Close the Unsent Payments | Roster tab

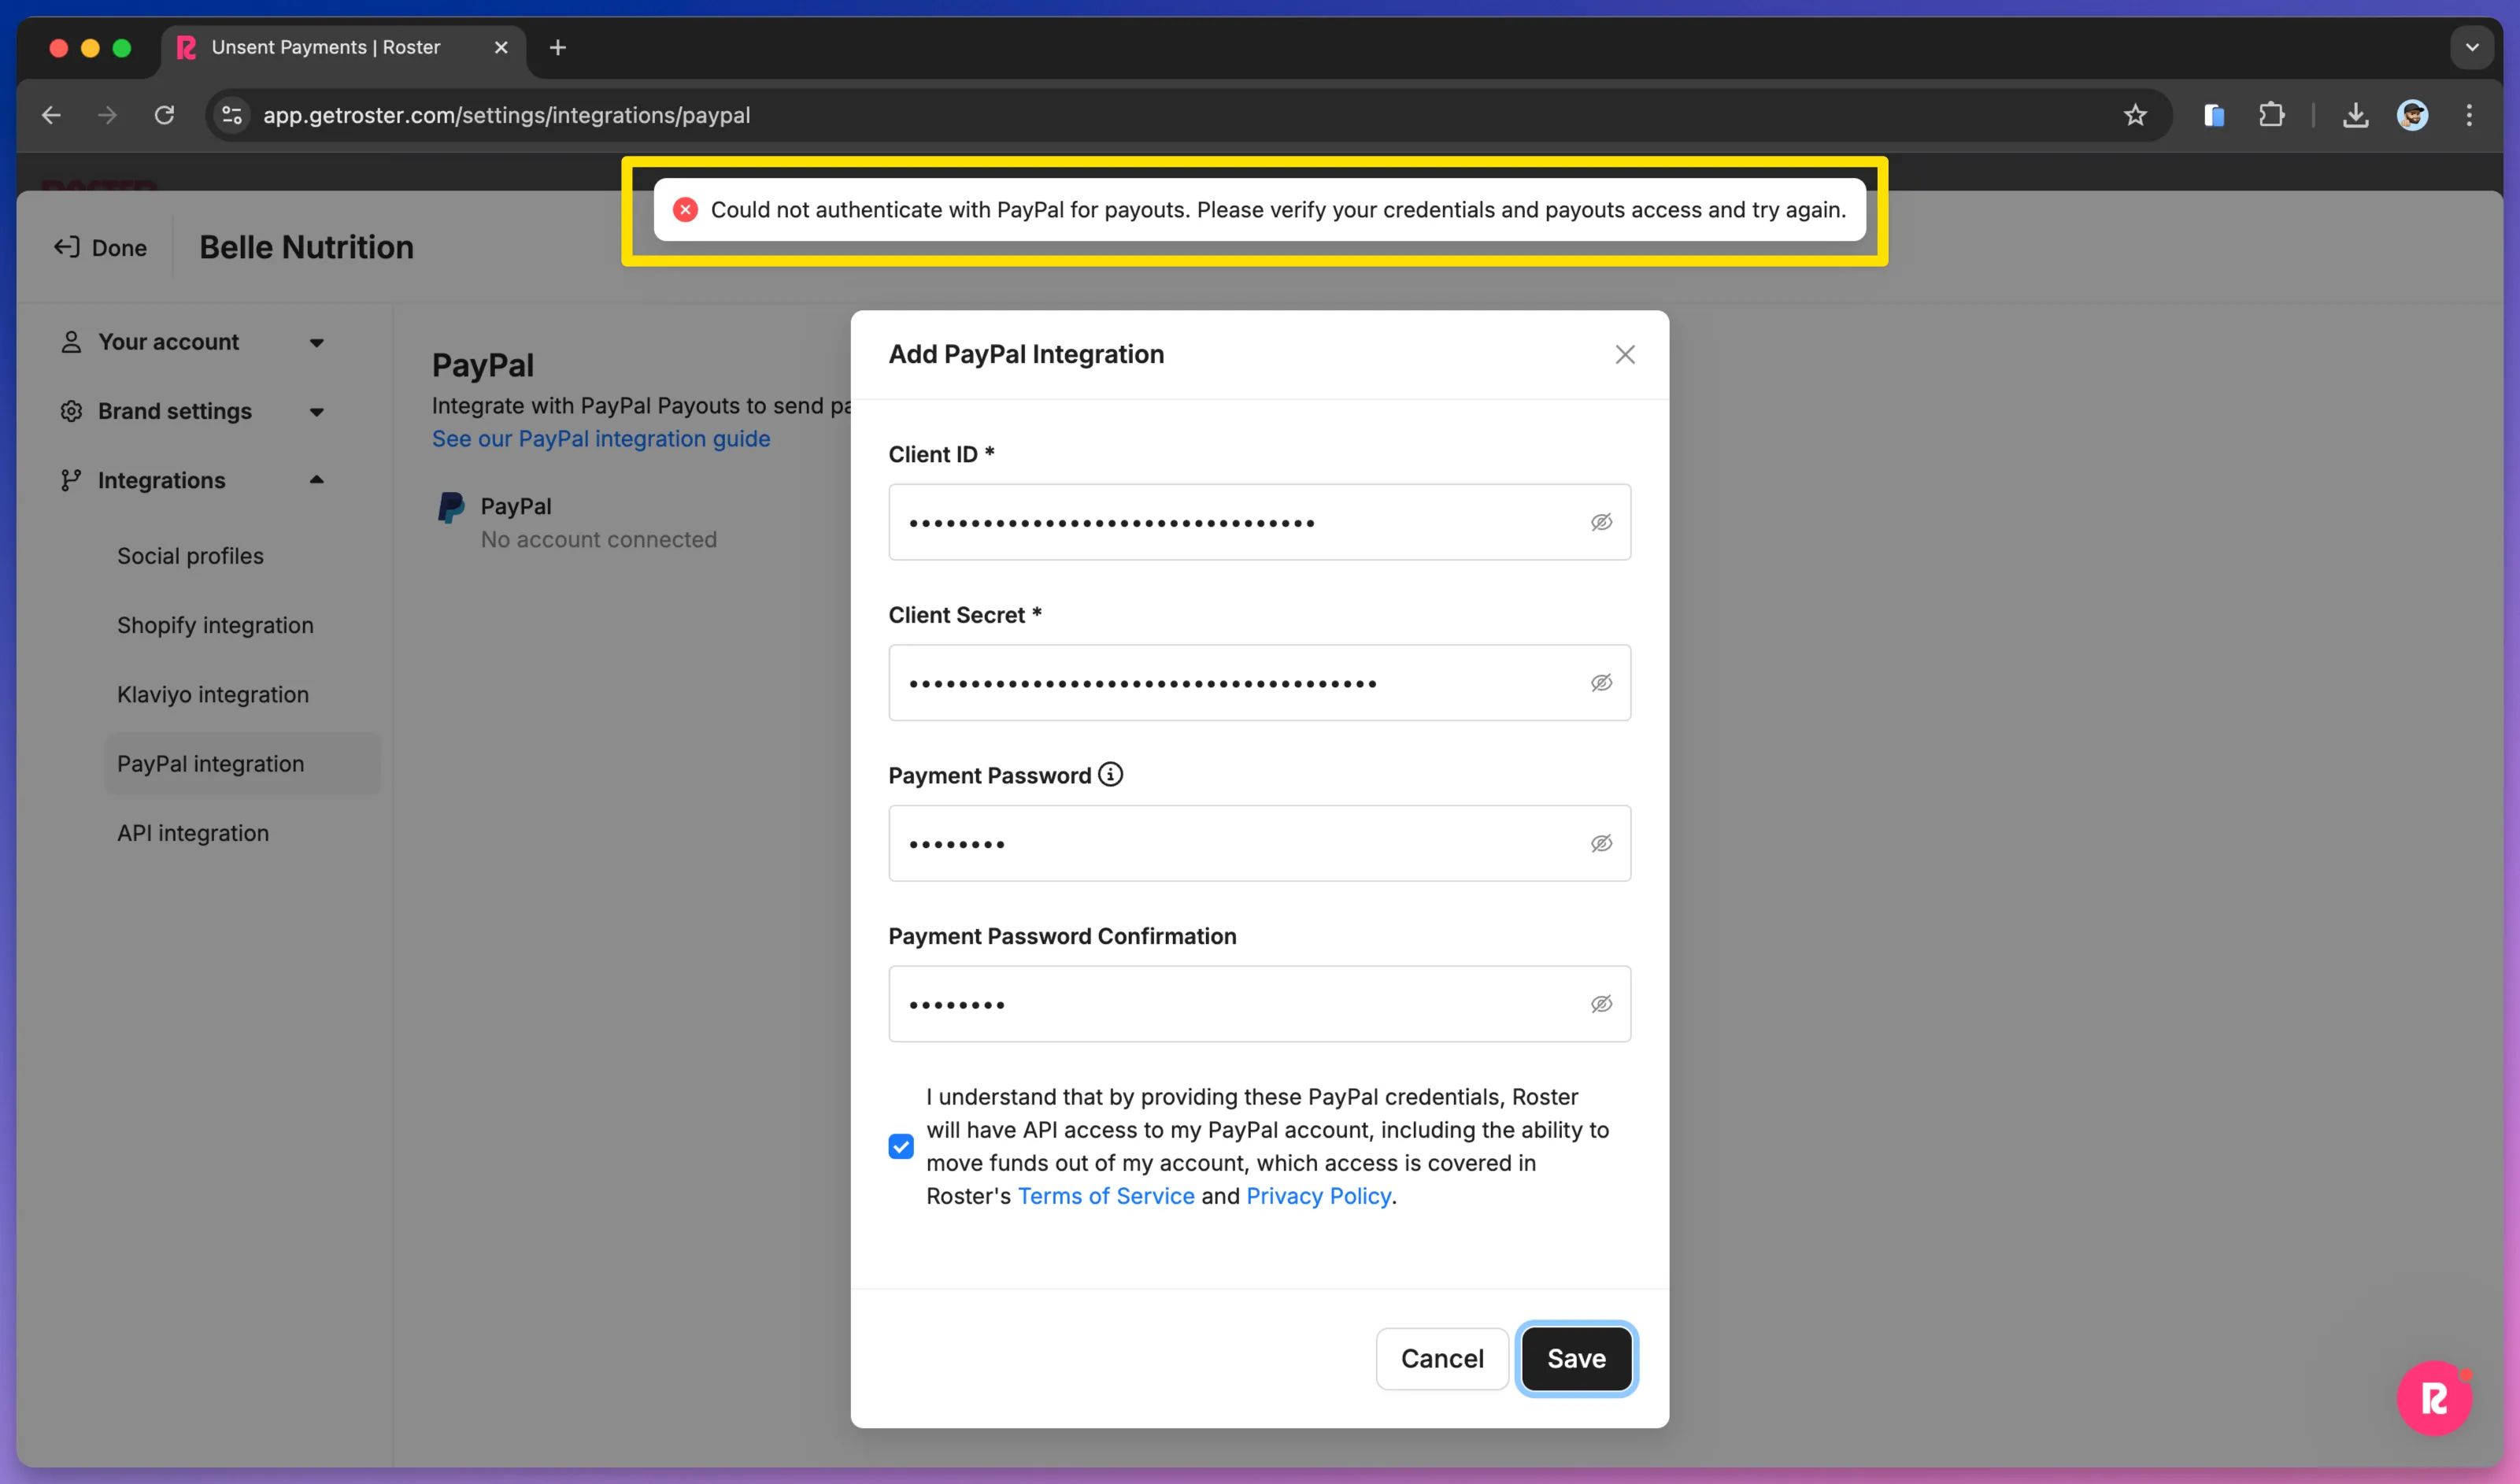501,47
